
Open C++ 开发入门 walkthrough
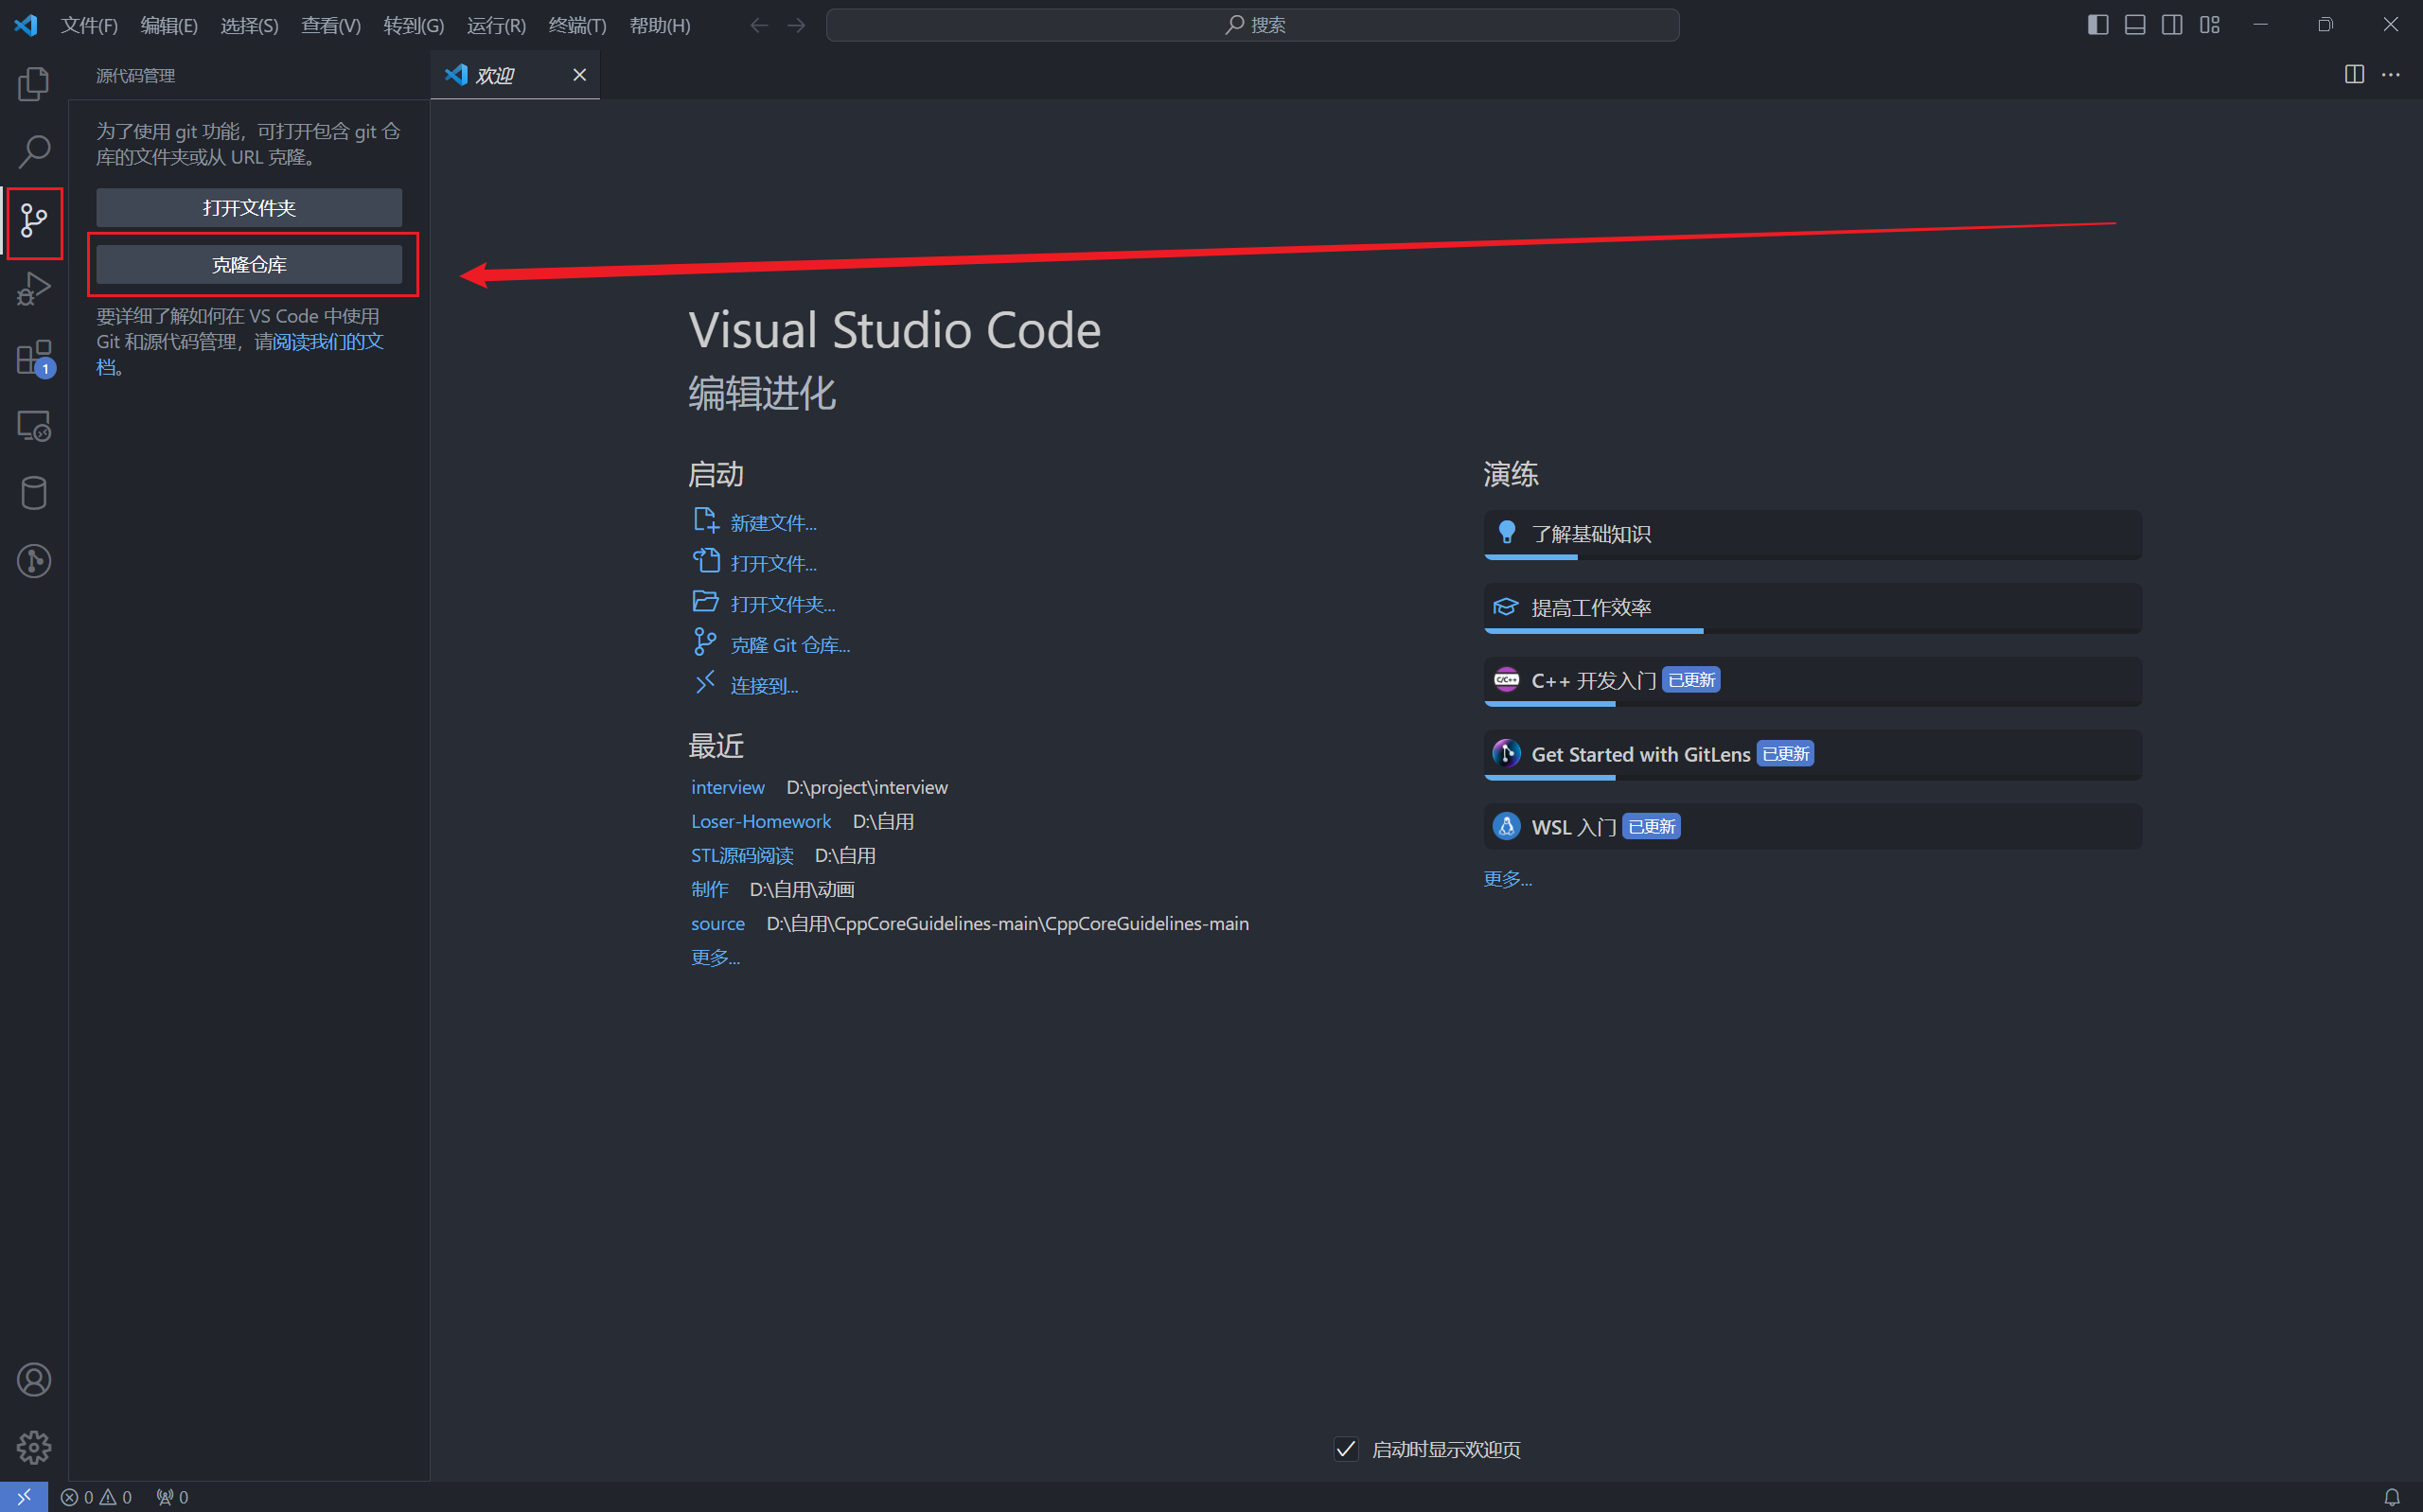point(1812,681)
